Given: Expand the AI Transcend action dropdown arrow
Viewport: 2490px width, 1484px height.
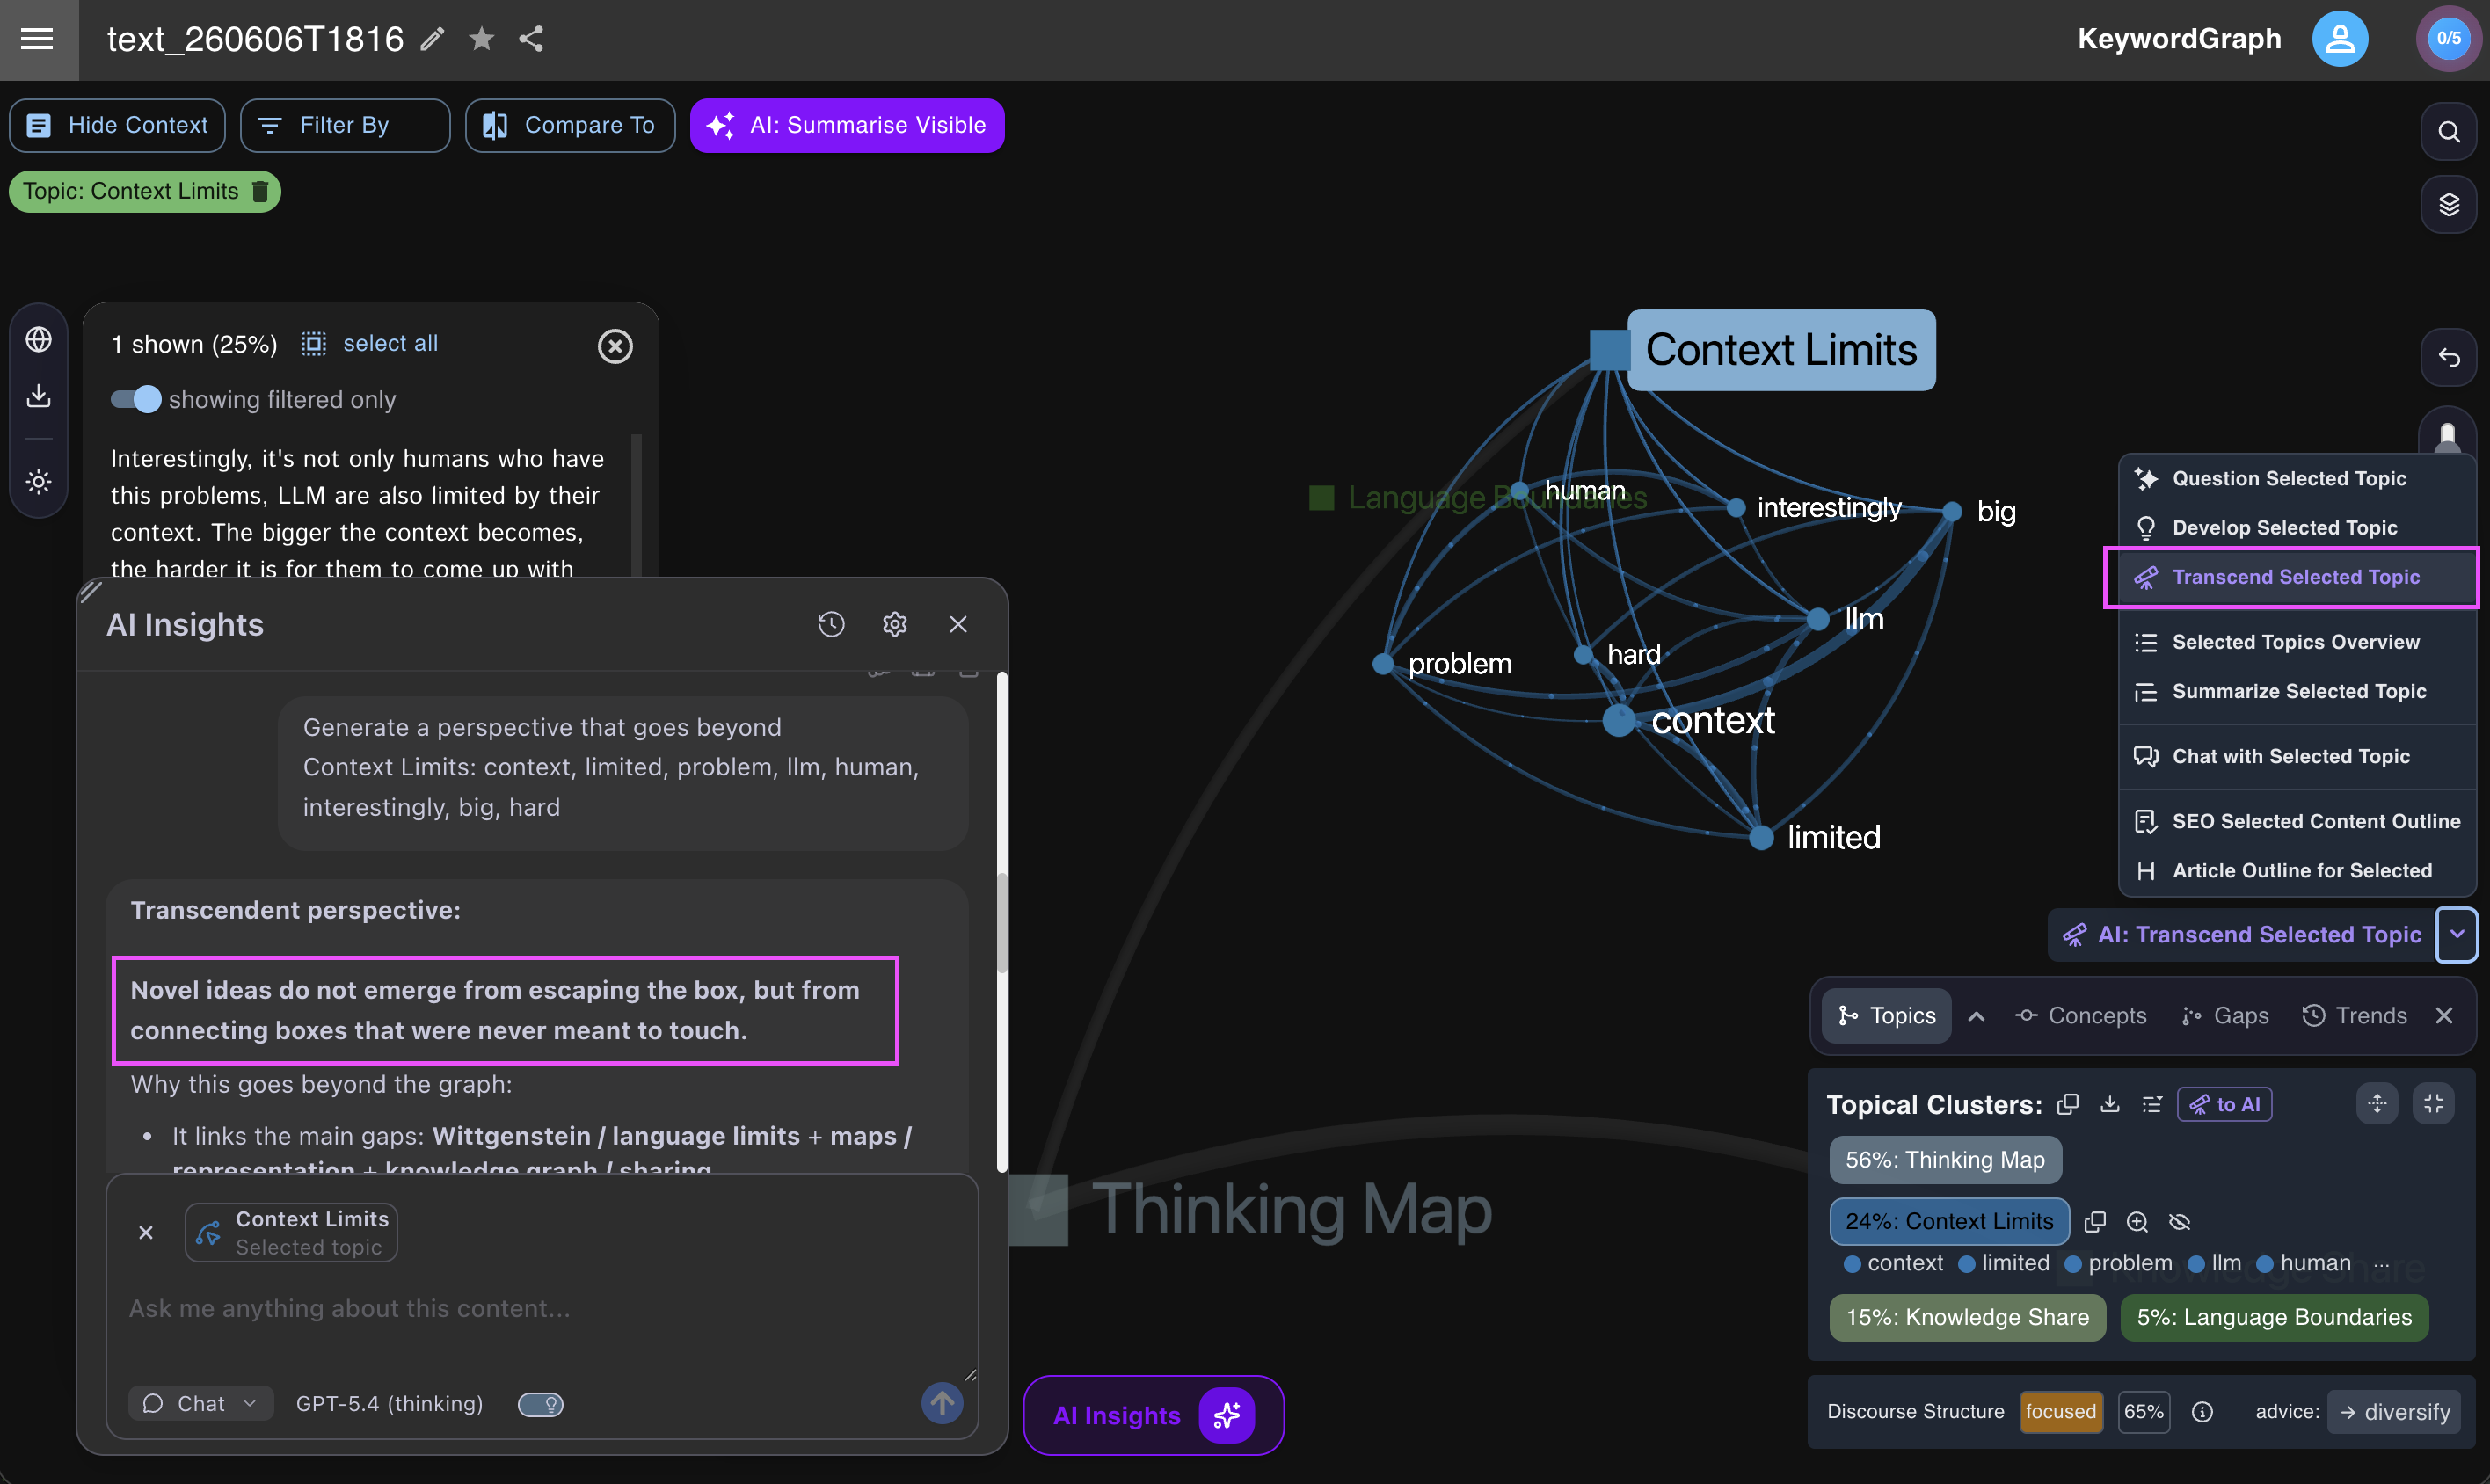Looking at the screenshot, I should (2456, 934).
